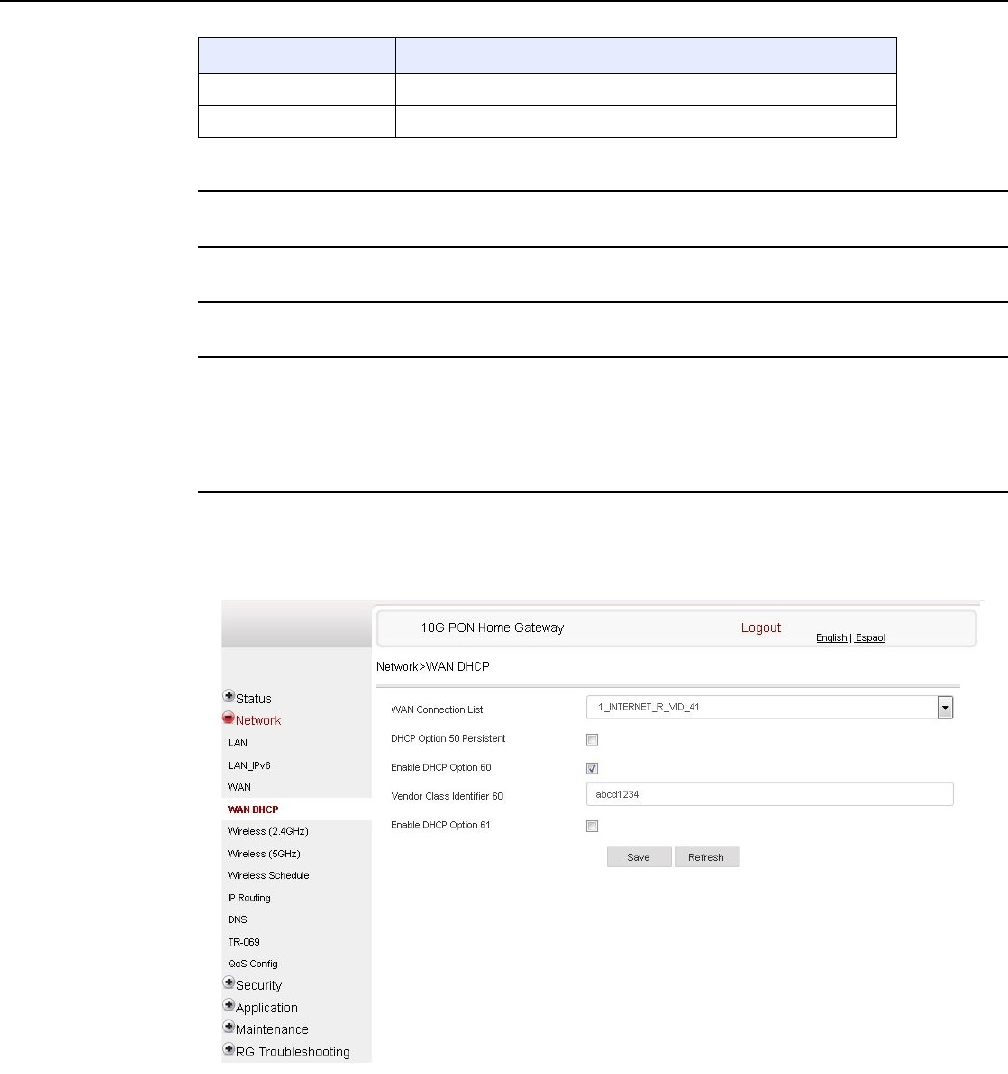This screenshot has width=1008, height=1074.
Task: Open QoS Config page
Action: click(253, 964)
